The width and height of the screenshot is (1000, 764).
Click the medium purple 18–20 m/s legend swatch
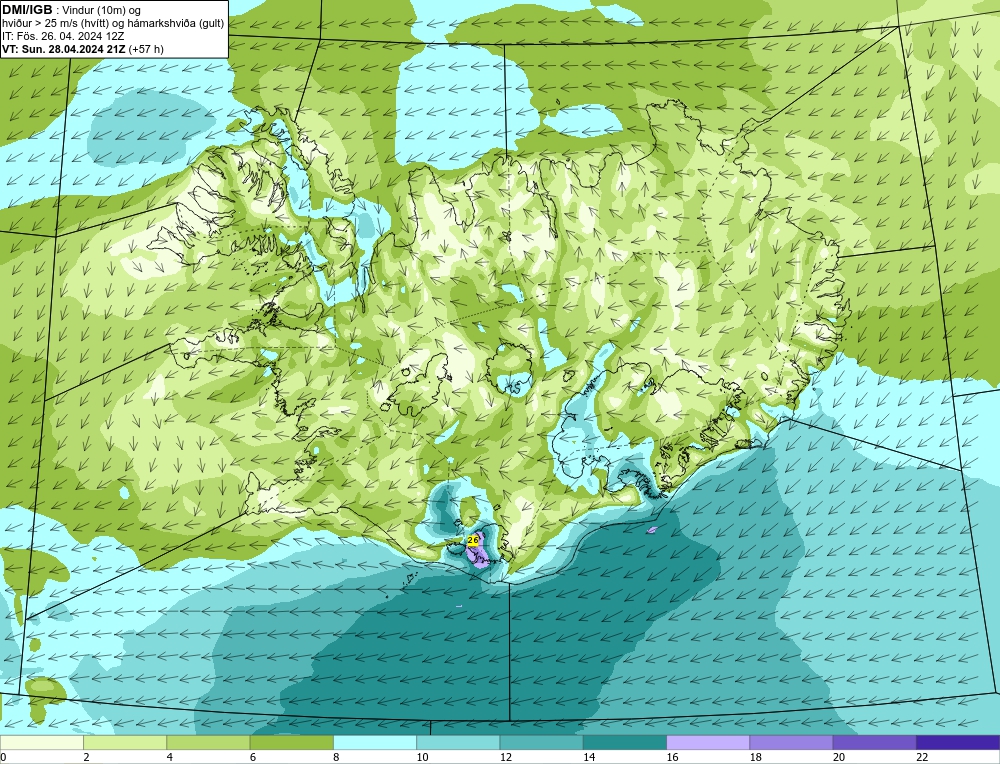791,742
